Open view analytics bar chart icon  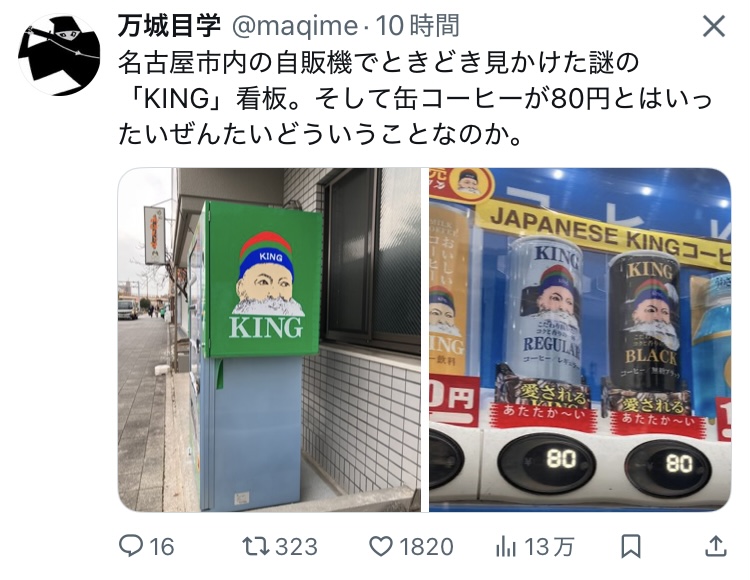[506, 546]
